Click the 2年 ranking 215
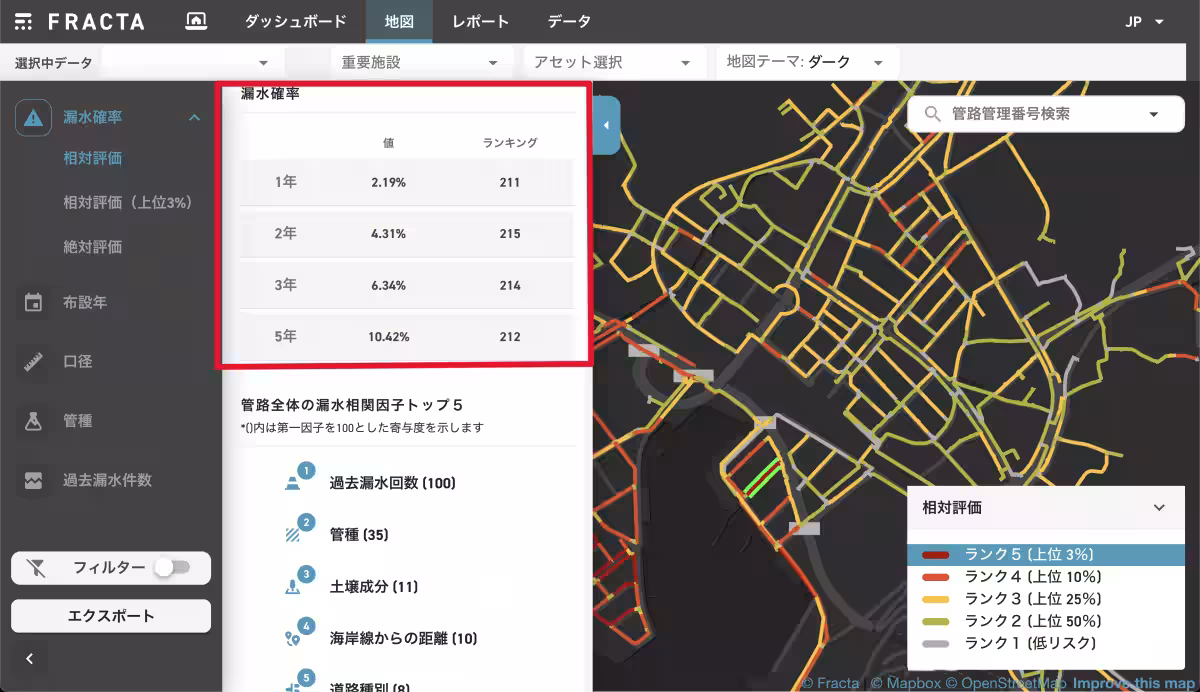 pyautogui.click(x=510, y=234)
